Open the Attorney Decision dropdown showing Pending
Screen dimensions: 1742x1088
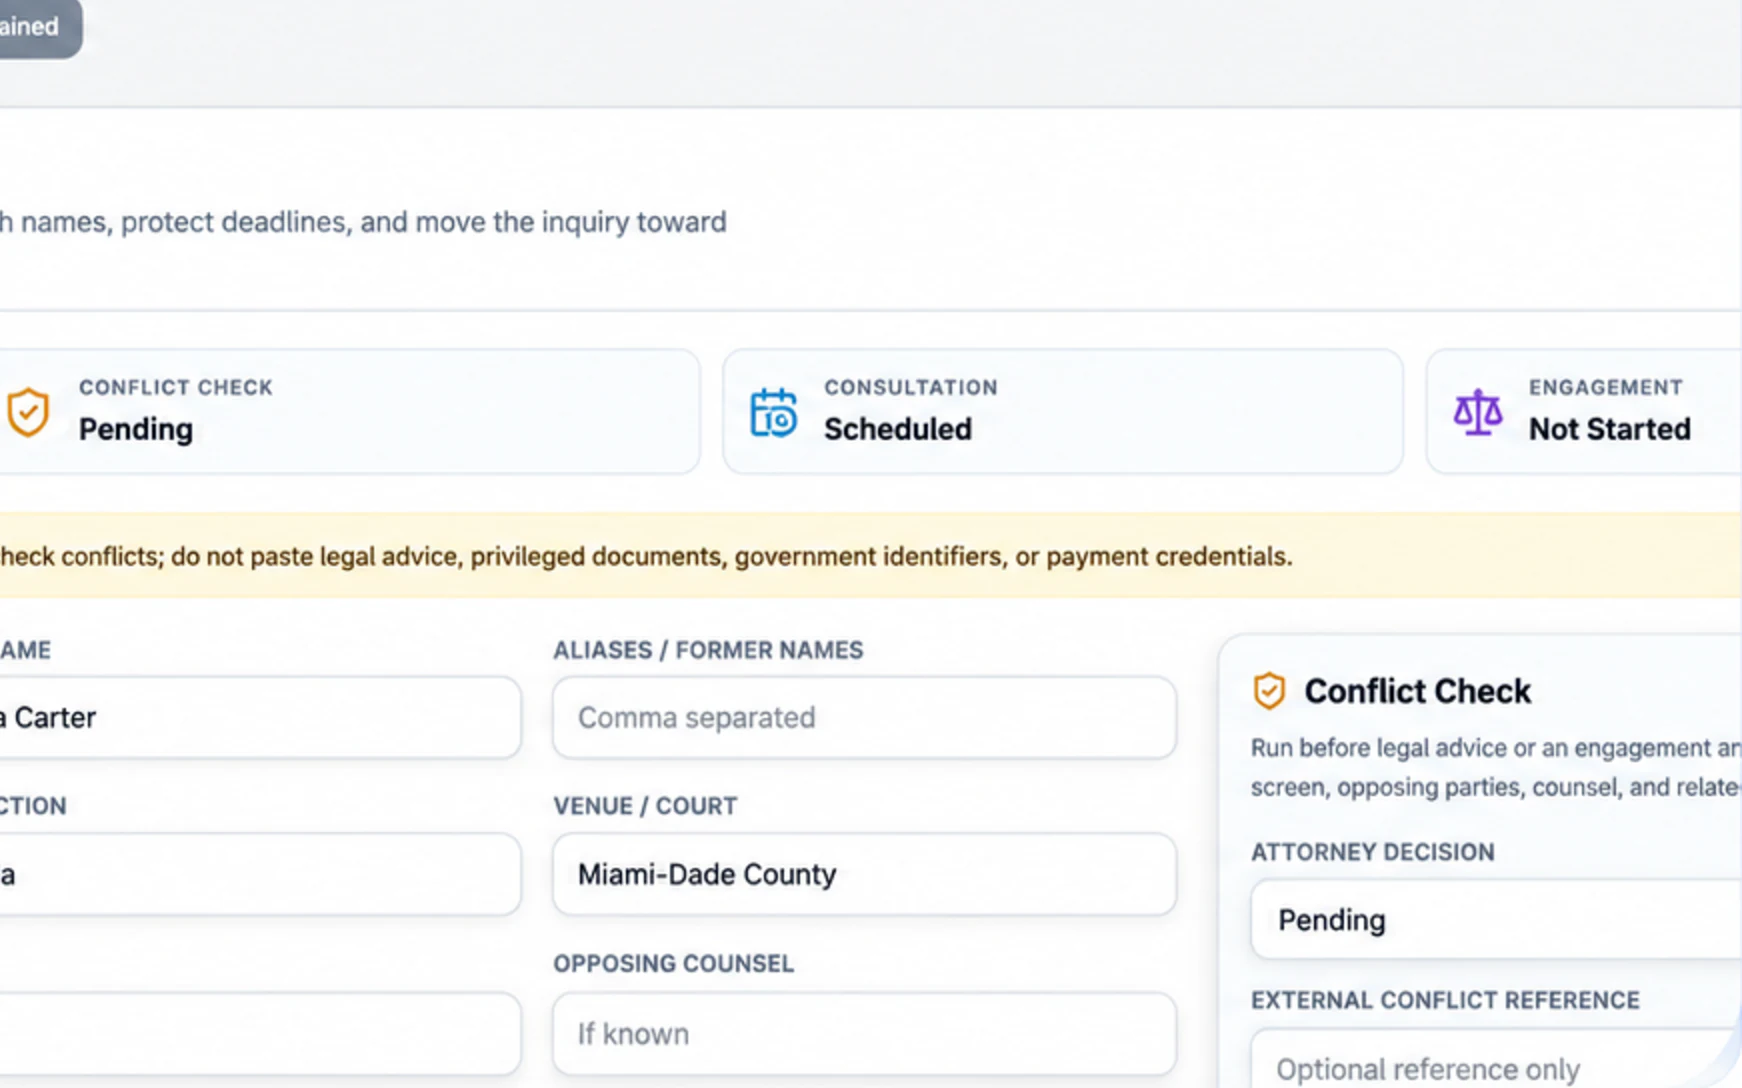tap(1496, 919)
